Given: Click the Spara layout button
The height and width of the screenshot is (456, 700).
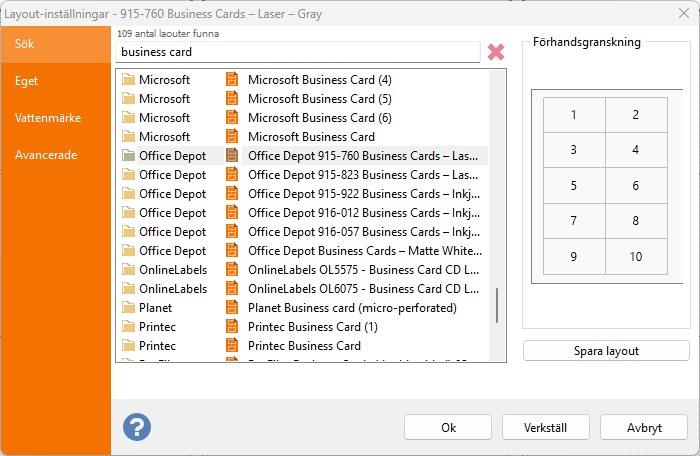Looking at the screenshot, I should 606,351.
